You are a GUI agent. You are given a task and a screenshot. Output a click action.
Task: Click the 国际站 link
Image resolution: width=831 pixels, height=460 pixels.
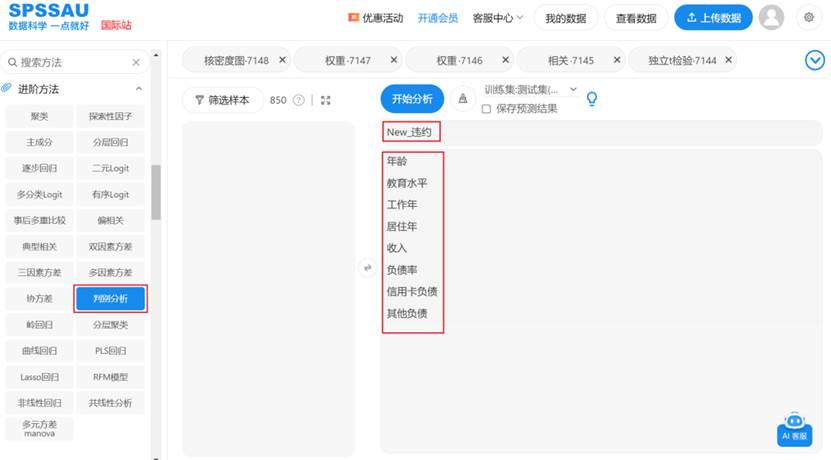pyautogui.click(x=116, y=25)
